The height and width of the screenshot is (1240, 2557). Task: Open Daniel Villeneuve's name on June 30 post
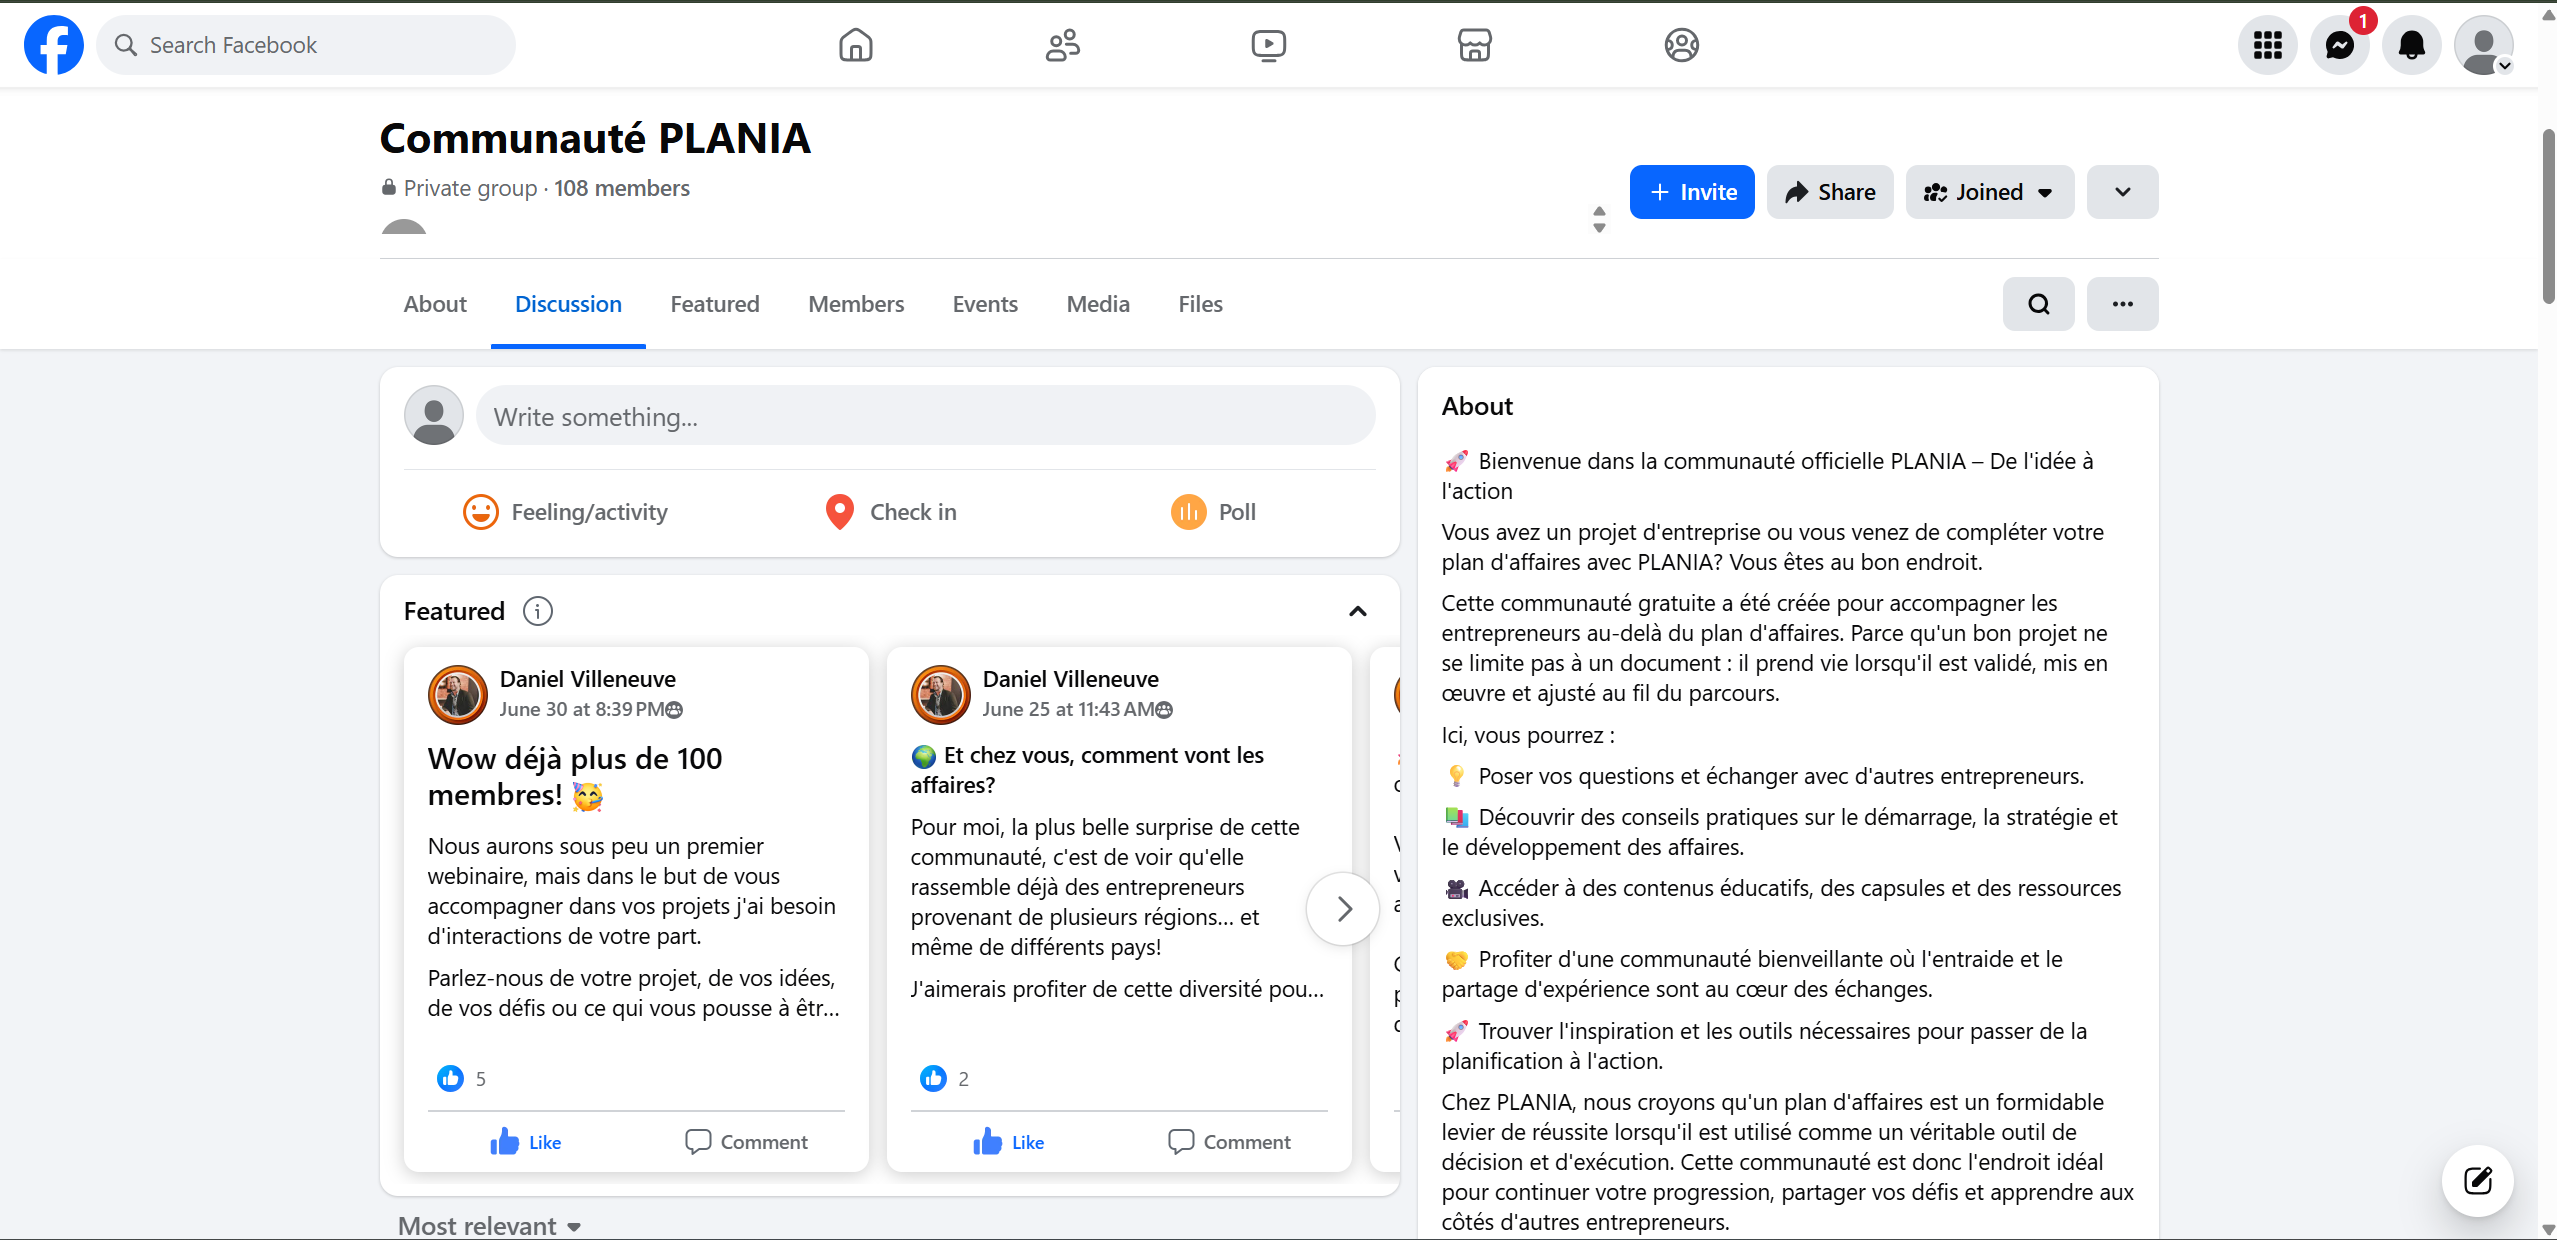[588, 679]
